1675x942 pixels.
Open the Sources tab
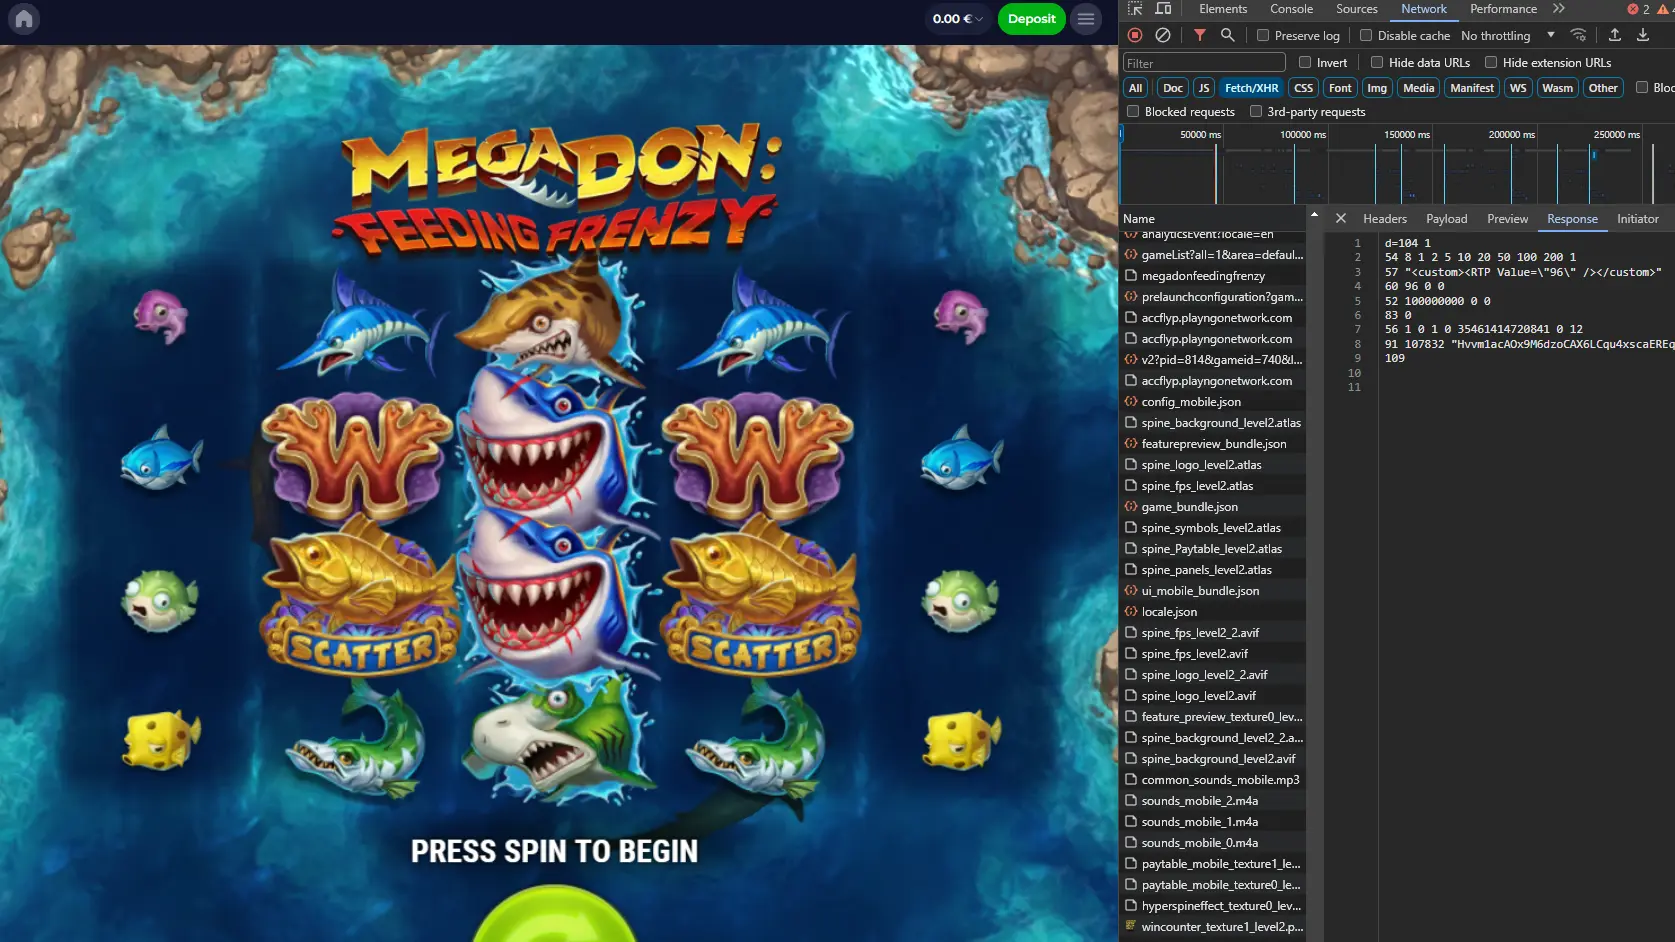pos(1357,9)
